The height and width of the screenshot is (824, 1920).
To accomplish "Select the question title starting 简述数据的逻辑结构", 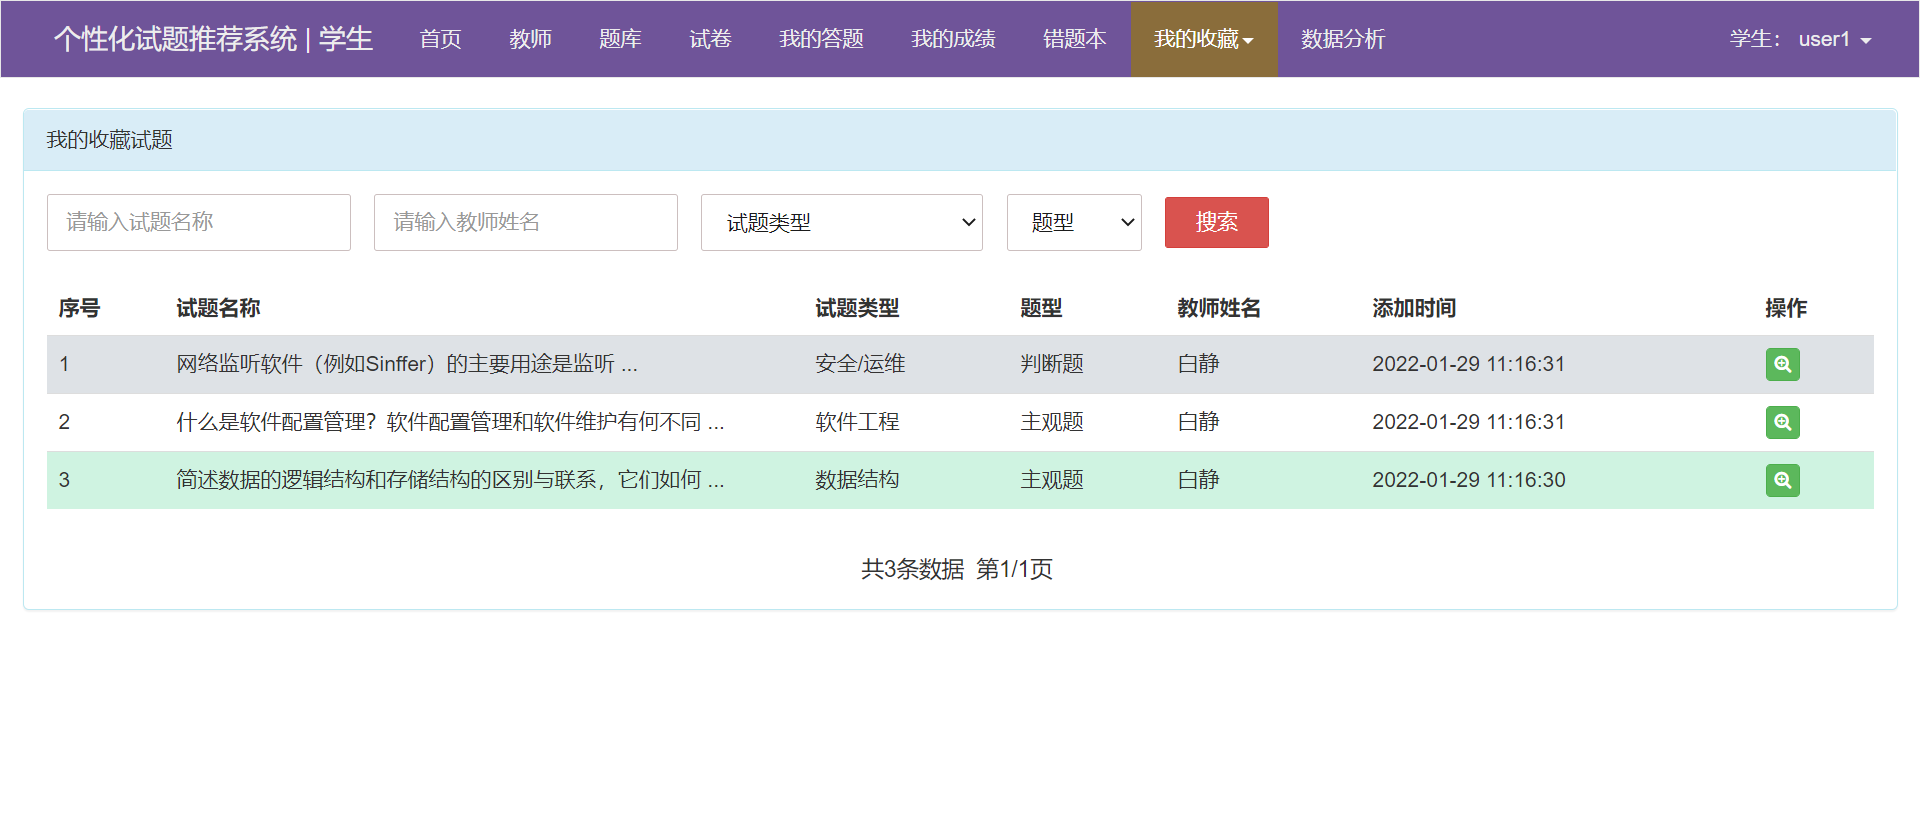I will tap(450, 480).
